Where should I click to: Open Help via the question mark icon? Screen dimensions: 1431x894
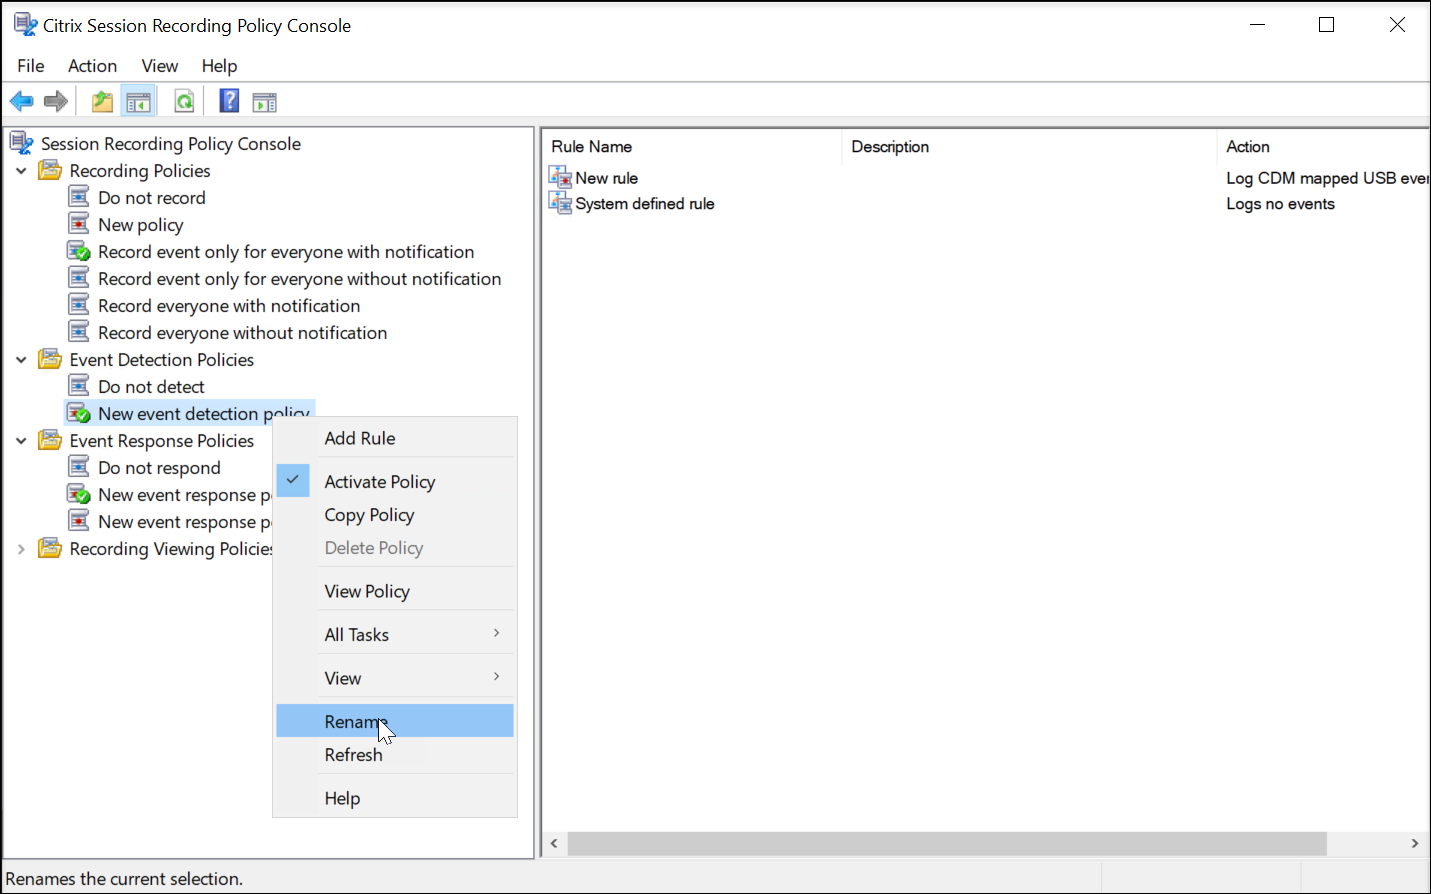coord(229,101)
